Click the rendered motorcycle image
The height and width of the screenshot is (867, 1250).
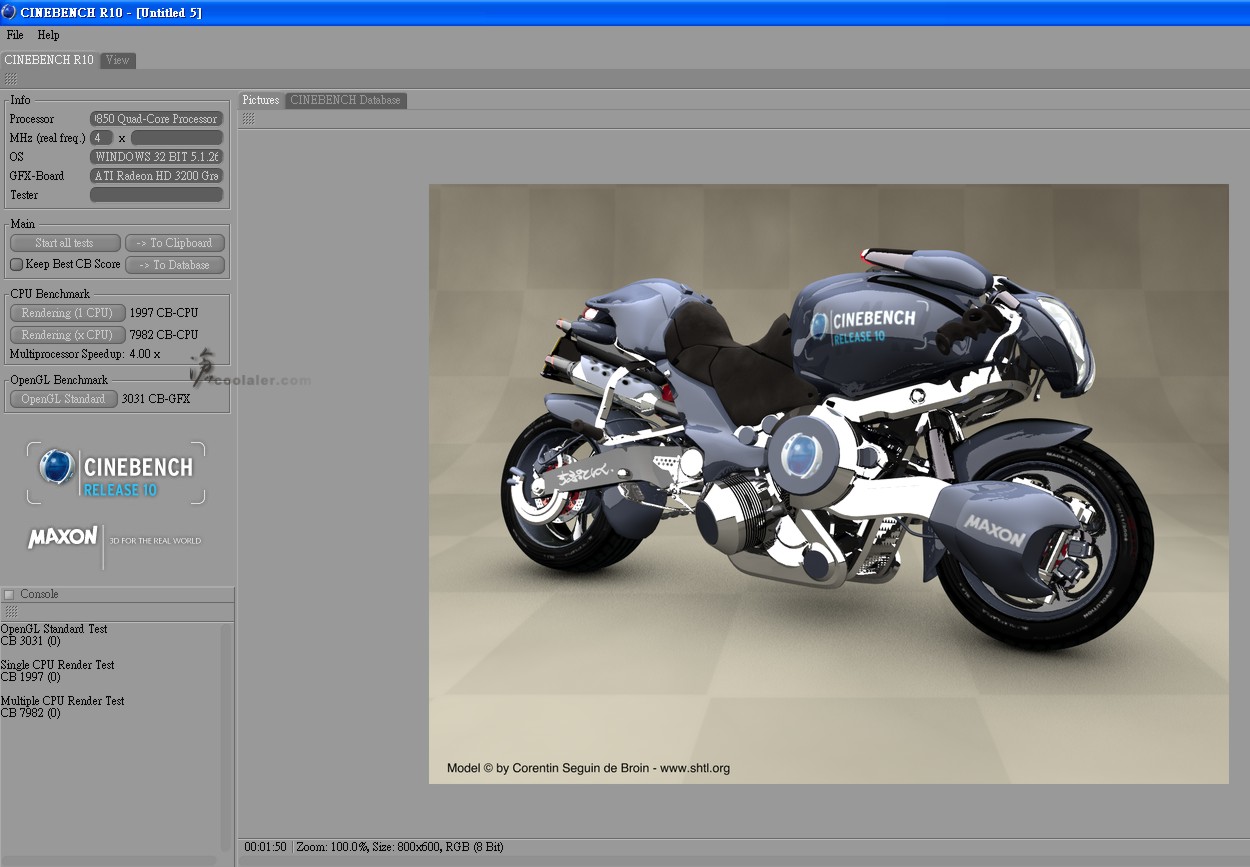pos(828,484)
